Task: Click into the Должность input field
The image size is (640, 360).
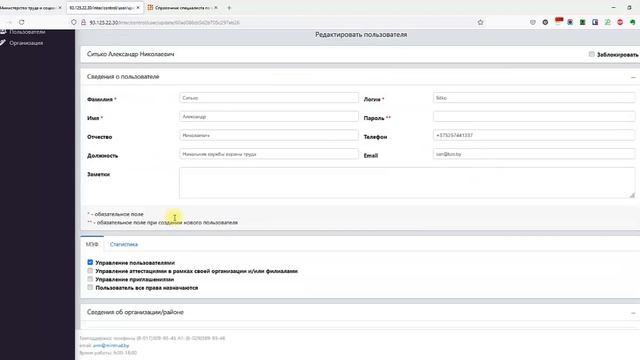Action: pos(269,154)
